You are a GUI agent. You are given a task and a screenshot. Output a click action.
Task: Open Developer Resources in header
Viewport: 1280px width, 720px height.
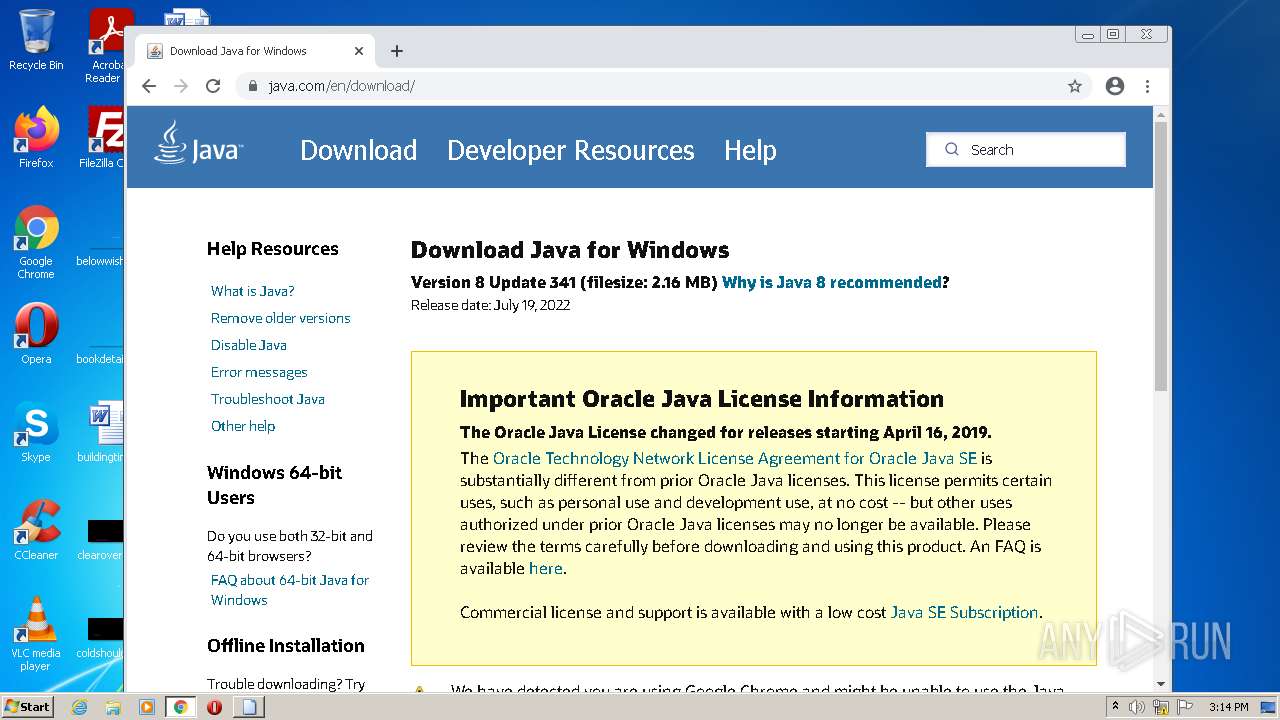click(570, 150)
